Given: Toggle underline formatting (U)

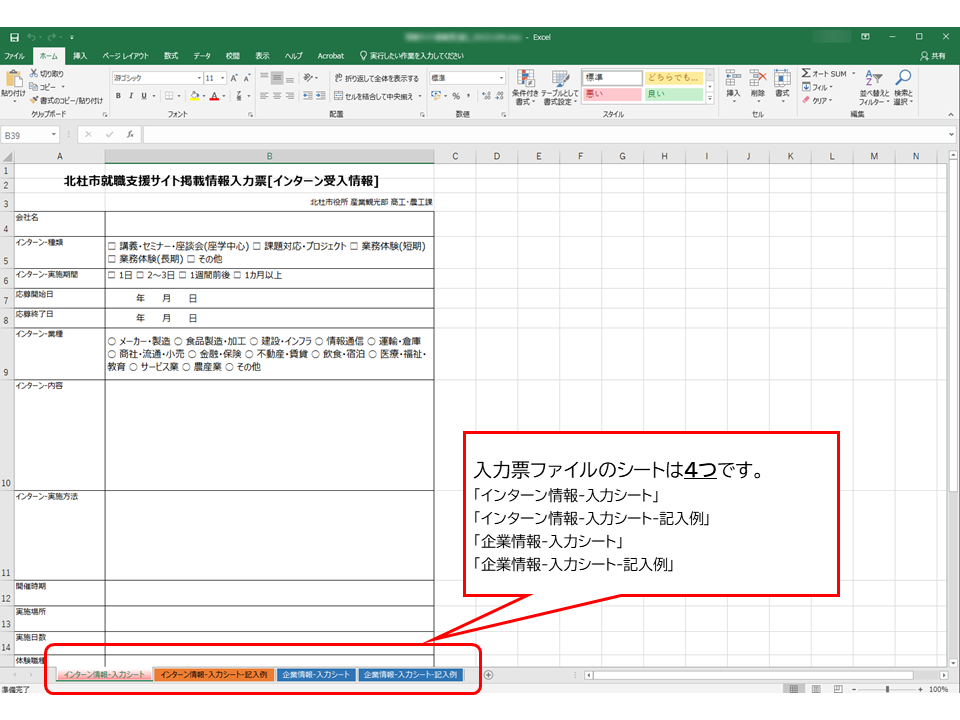Looking at the screenshot, I should pyautogui.click(x=144, y=96).
